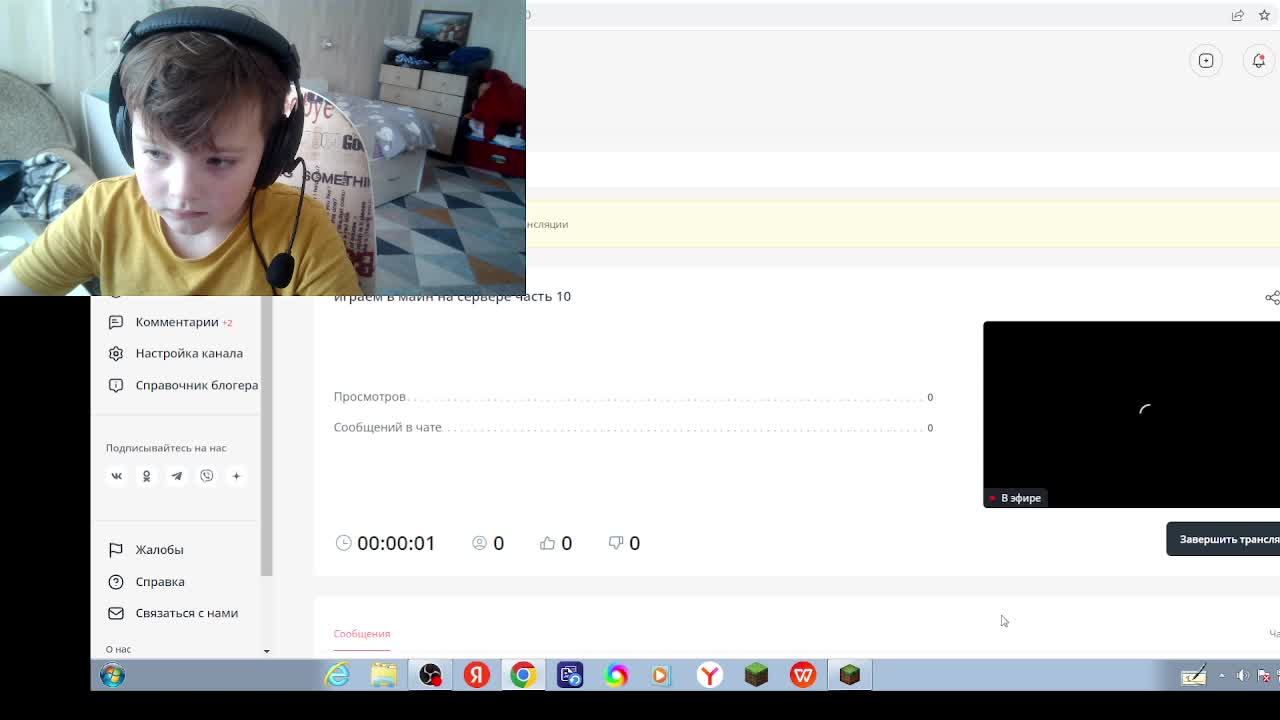Screen dimensions: 1280x720
Task: Open the VK social network icon
Action: (116, 476)
